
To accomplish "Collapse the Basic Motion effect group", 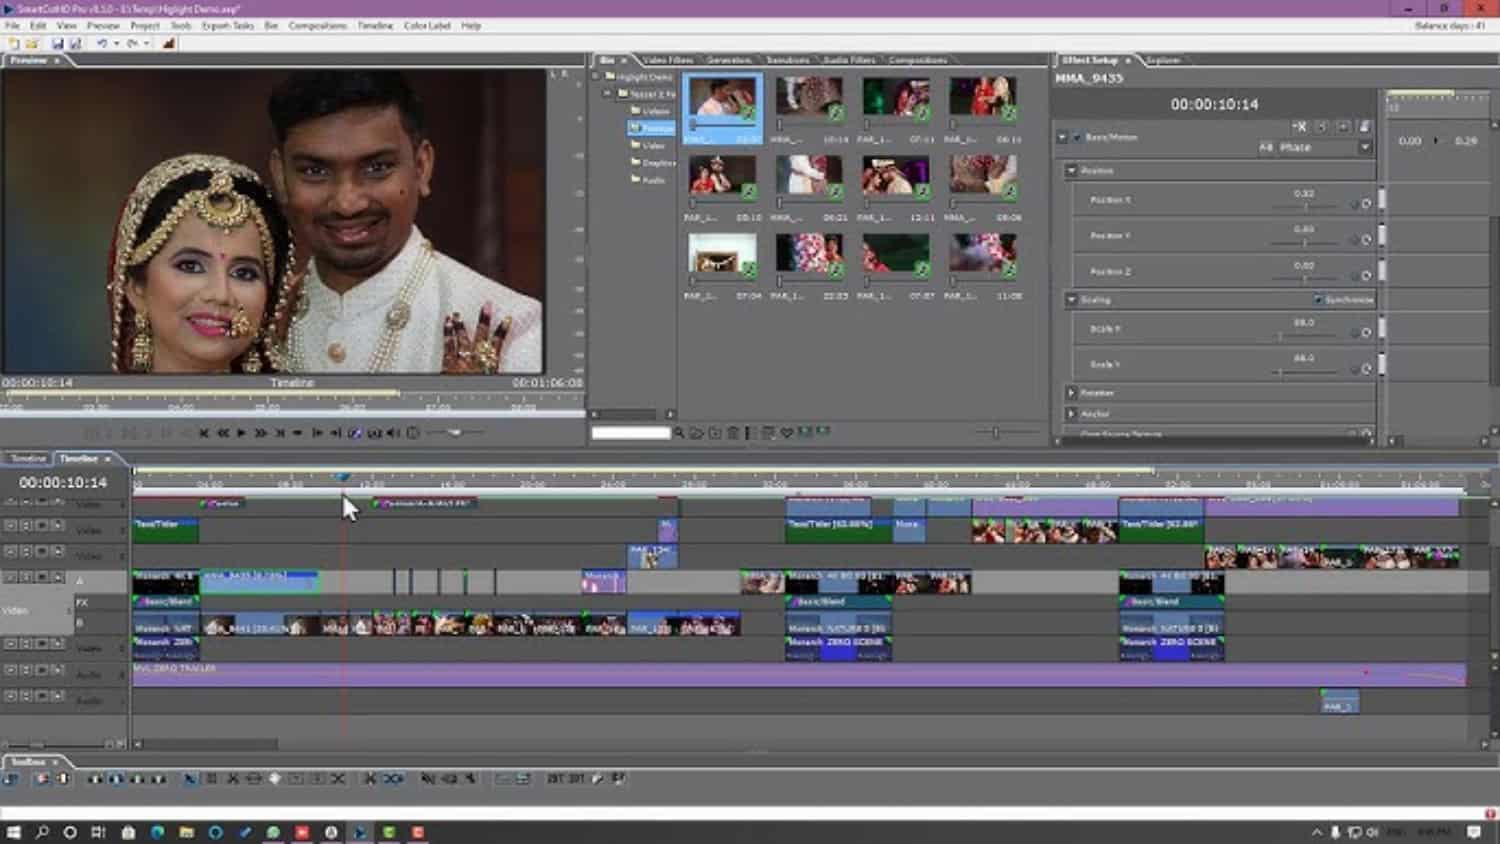I will coord(1062,137).
